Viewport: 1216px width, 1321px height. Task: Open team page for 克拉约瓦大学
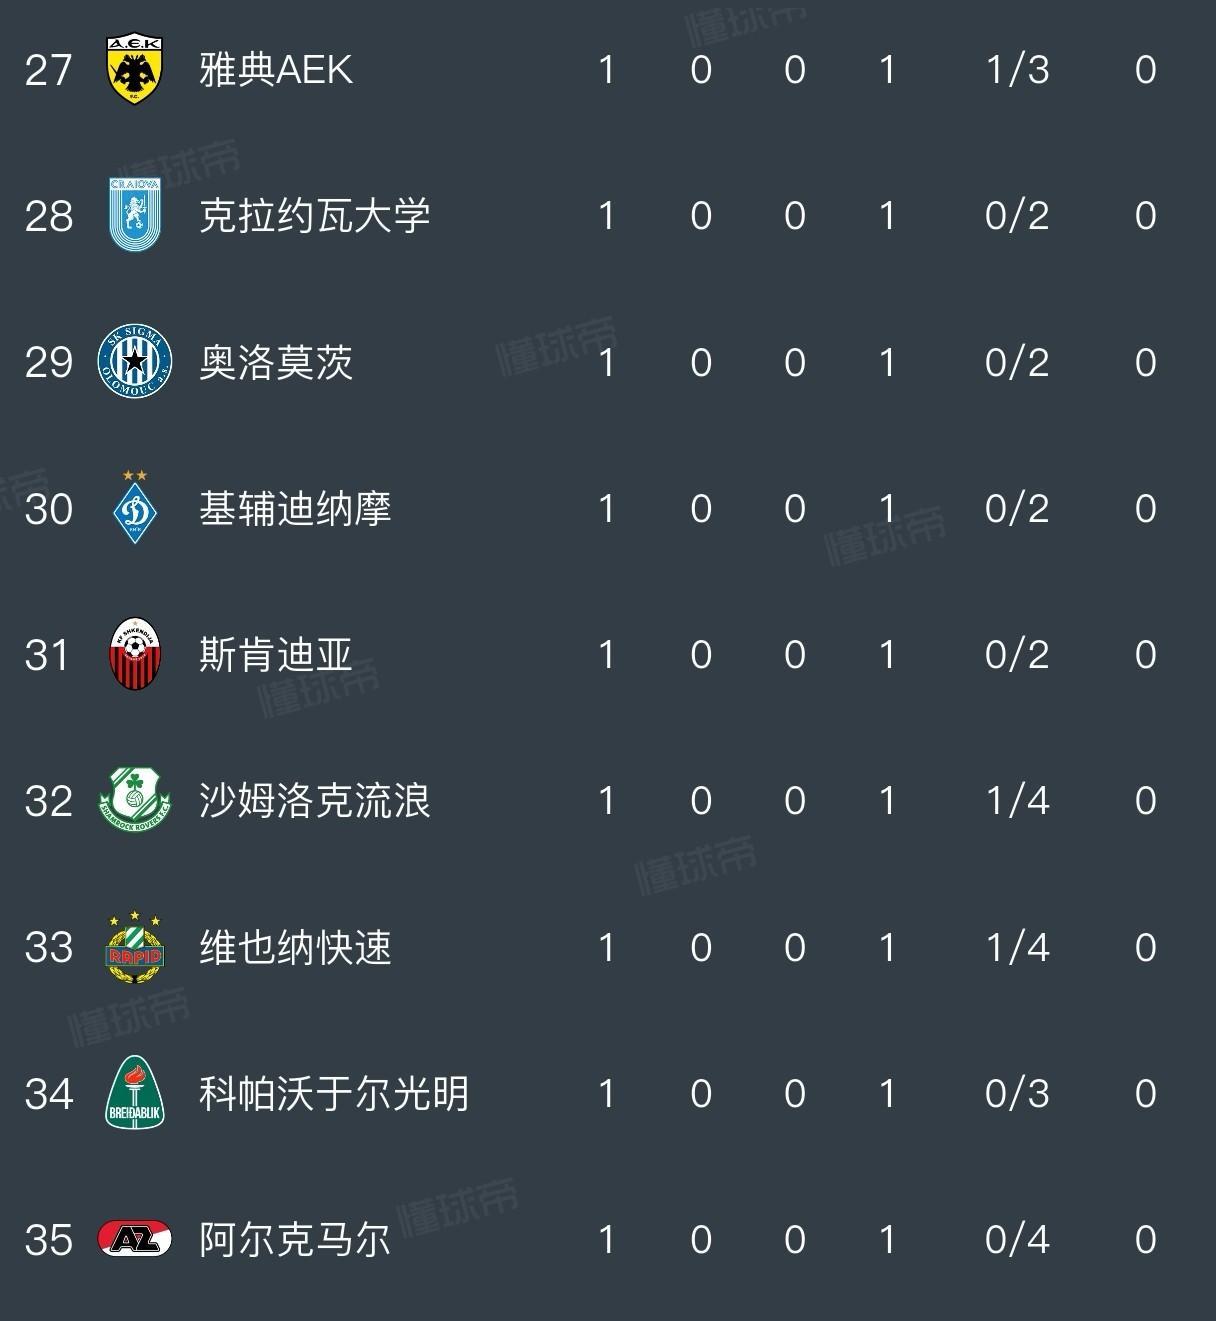pos(314,216)
